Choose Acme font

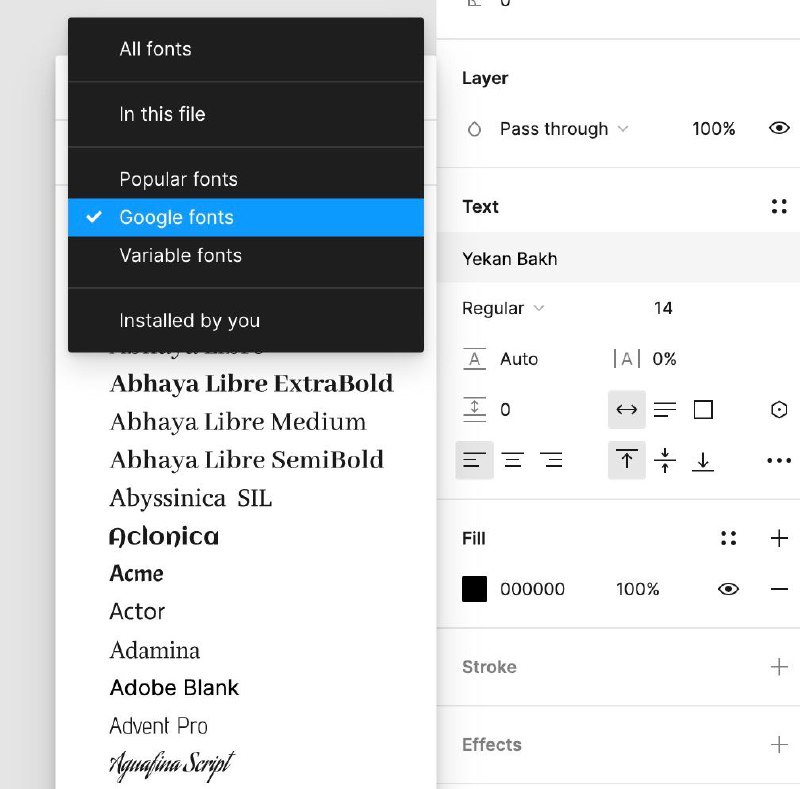tap(136, 574)
